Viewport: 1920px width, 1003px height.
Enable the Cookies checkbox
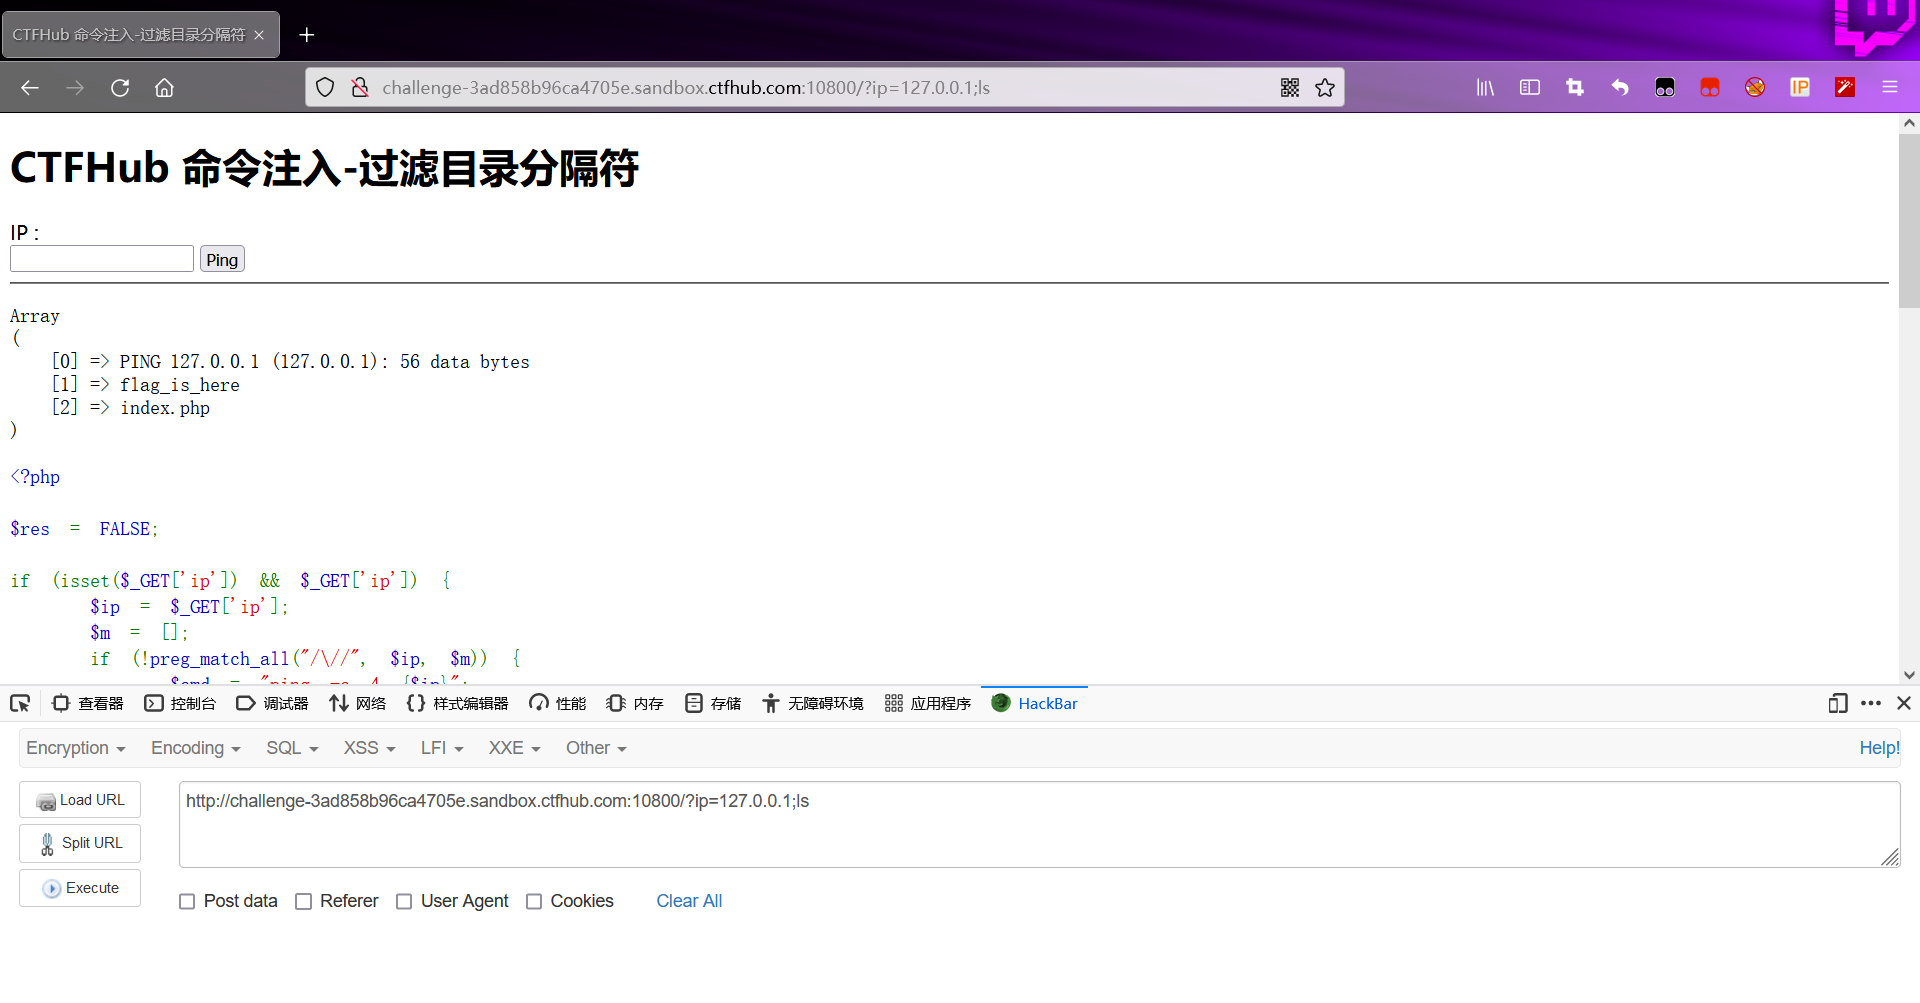tap(535, 901)
